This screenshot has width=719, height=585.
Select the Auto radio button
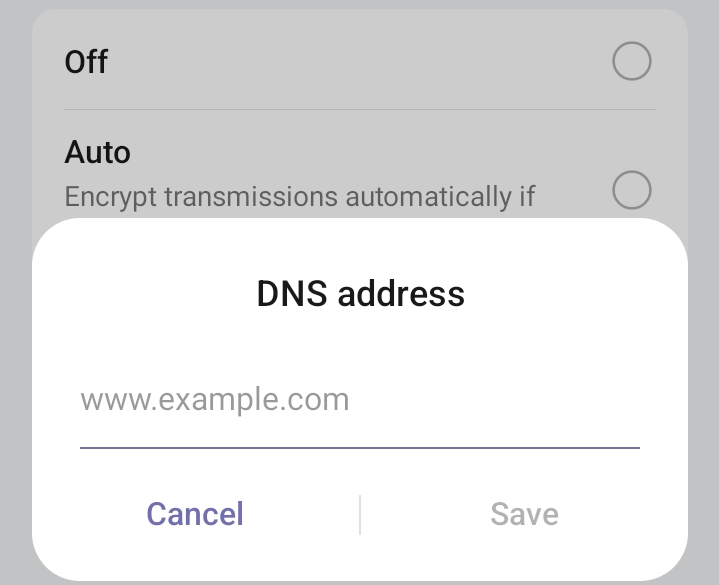pyautogui.click(x=631, y=190)
